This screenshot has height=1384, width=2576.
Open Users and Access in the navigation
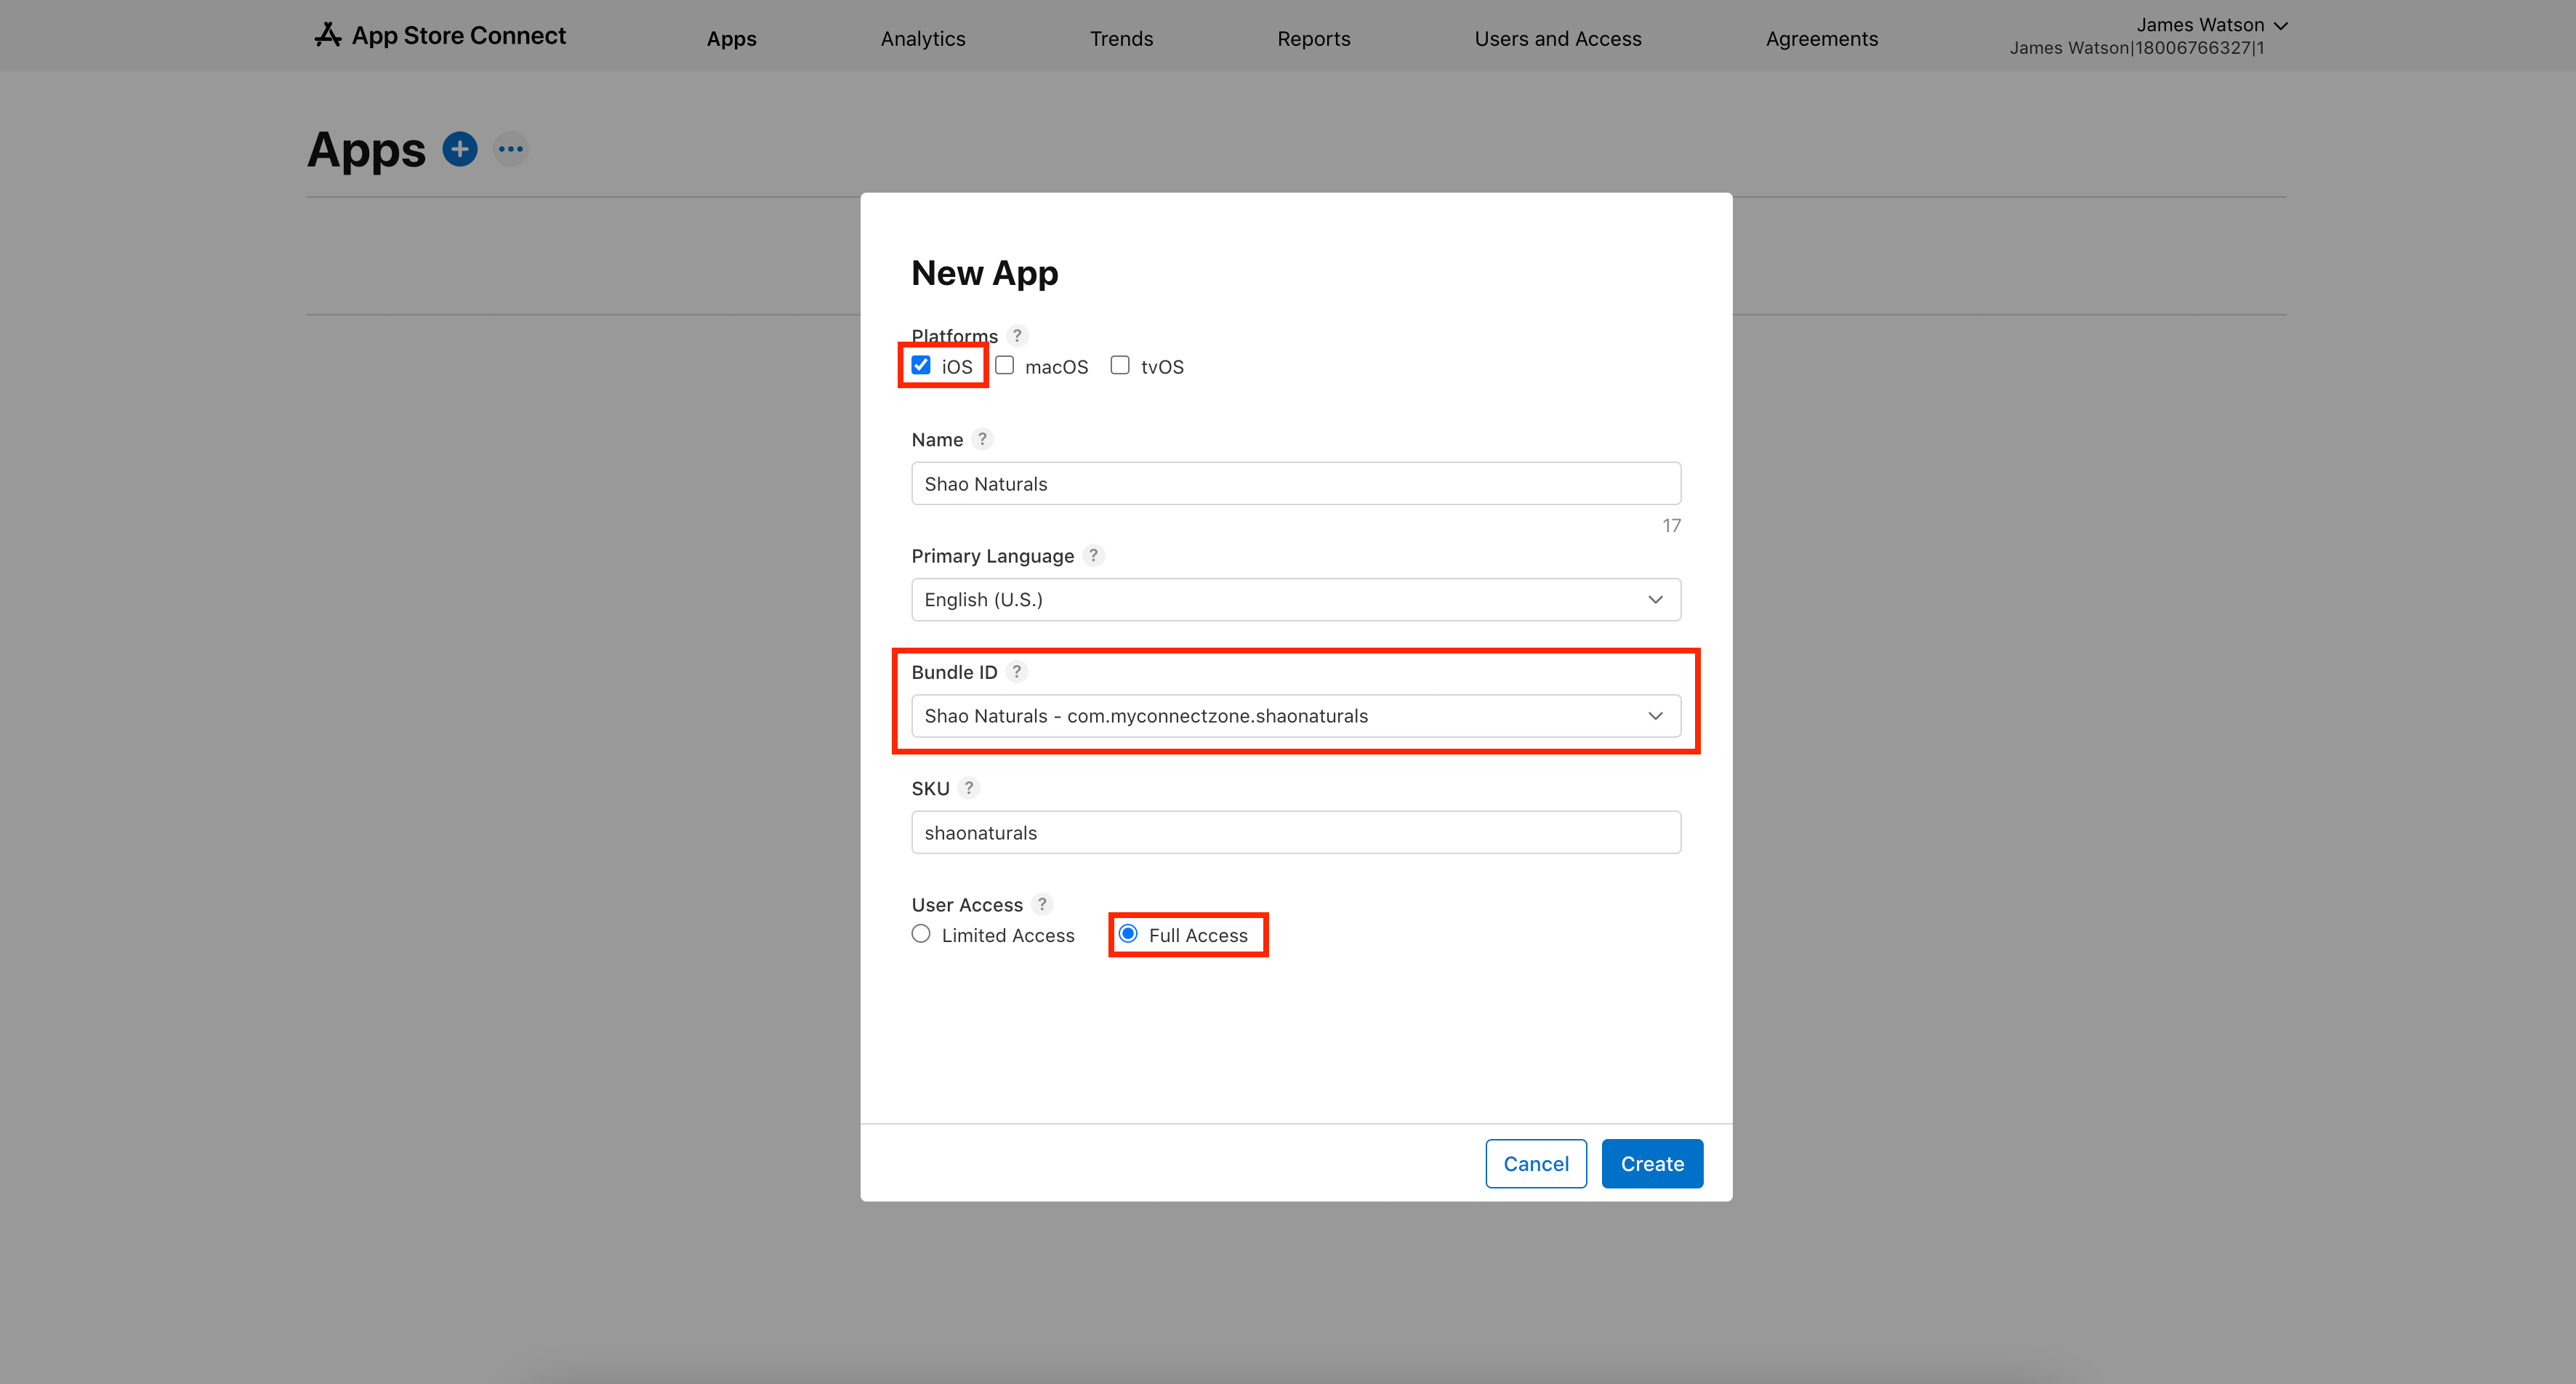pyautogui.click(x=1558, y=39)
